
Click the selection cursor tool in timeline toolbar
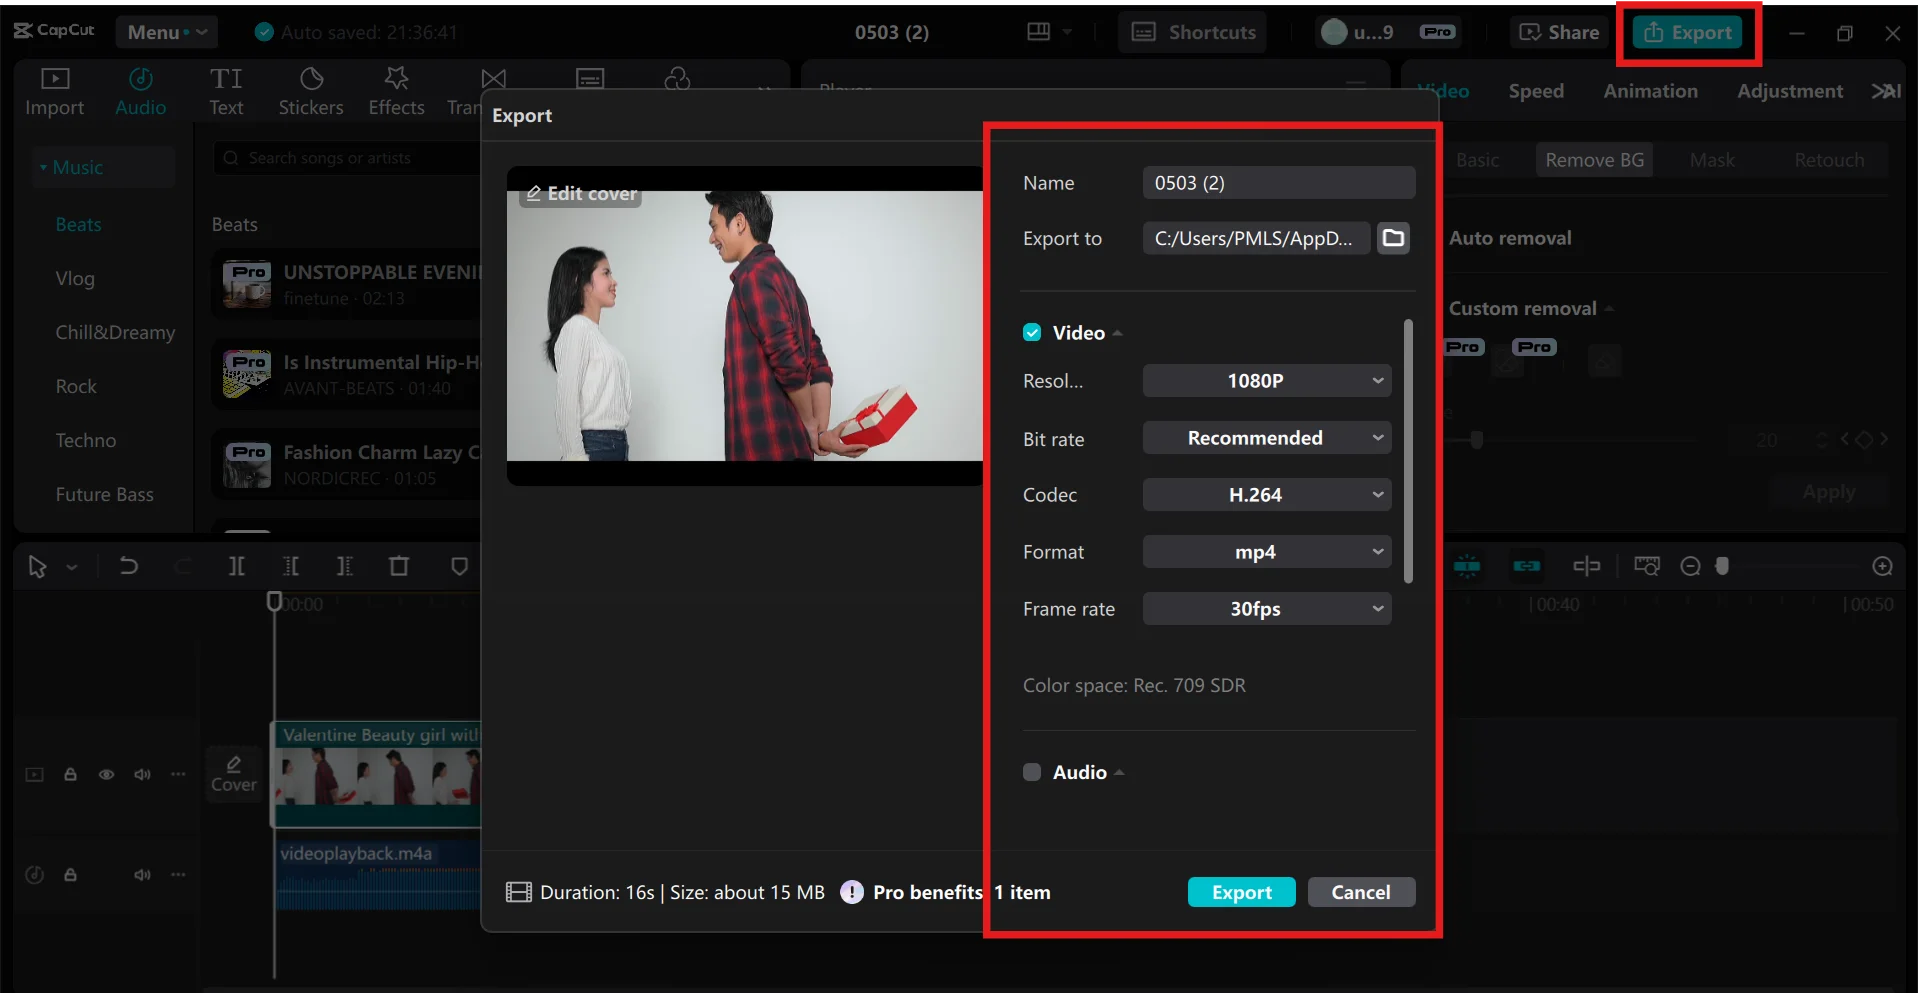[37, 567]
